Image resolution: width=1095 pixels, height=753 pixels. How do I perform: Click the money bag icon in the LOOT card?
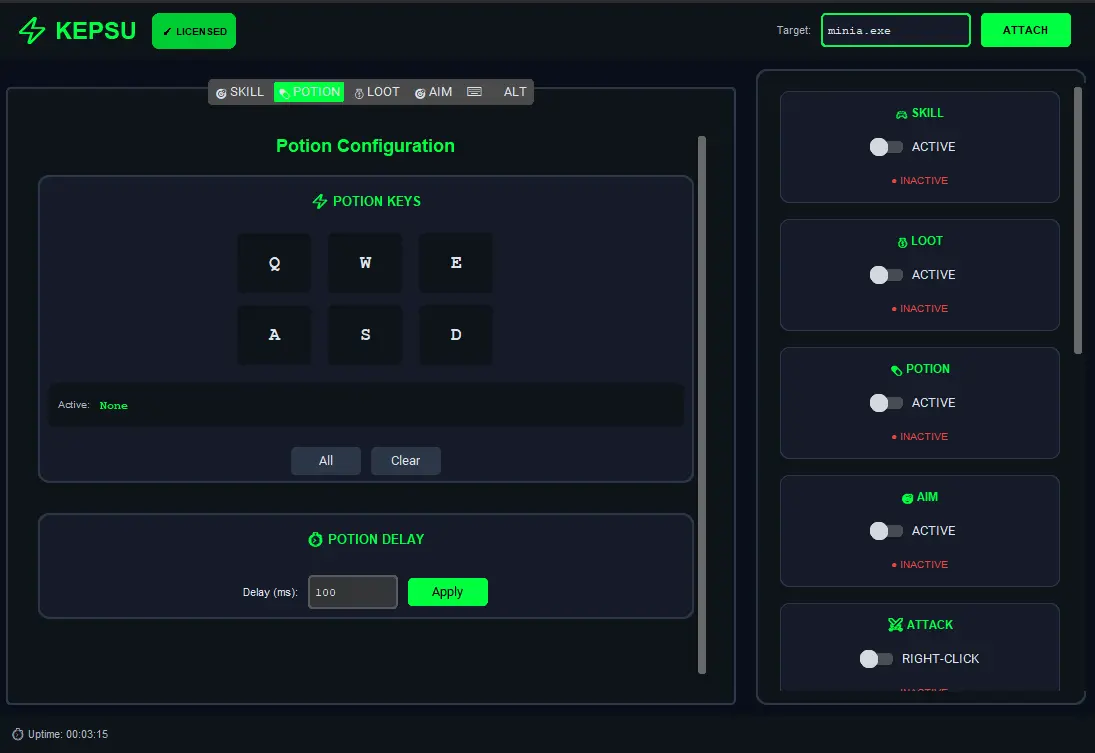pyautogui.click(x=902, y=242)
